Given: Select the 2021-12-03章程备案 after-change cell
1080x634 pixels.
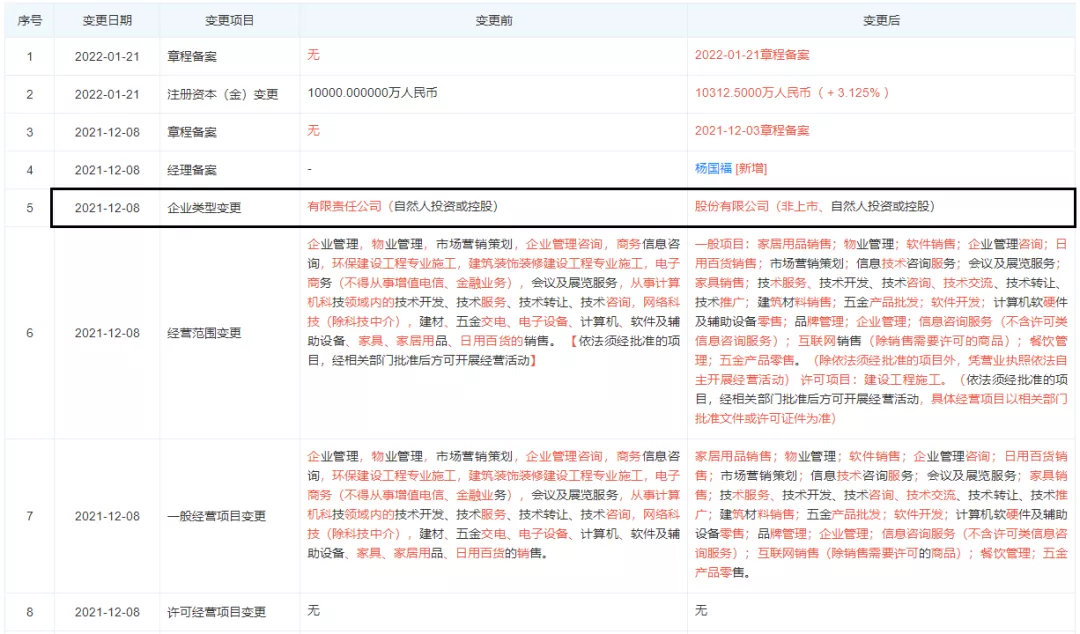Looking at the screenshot, I should click(752, 131).
